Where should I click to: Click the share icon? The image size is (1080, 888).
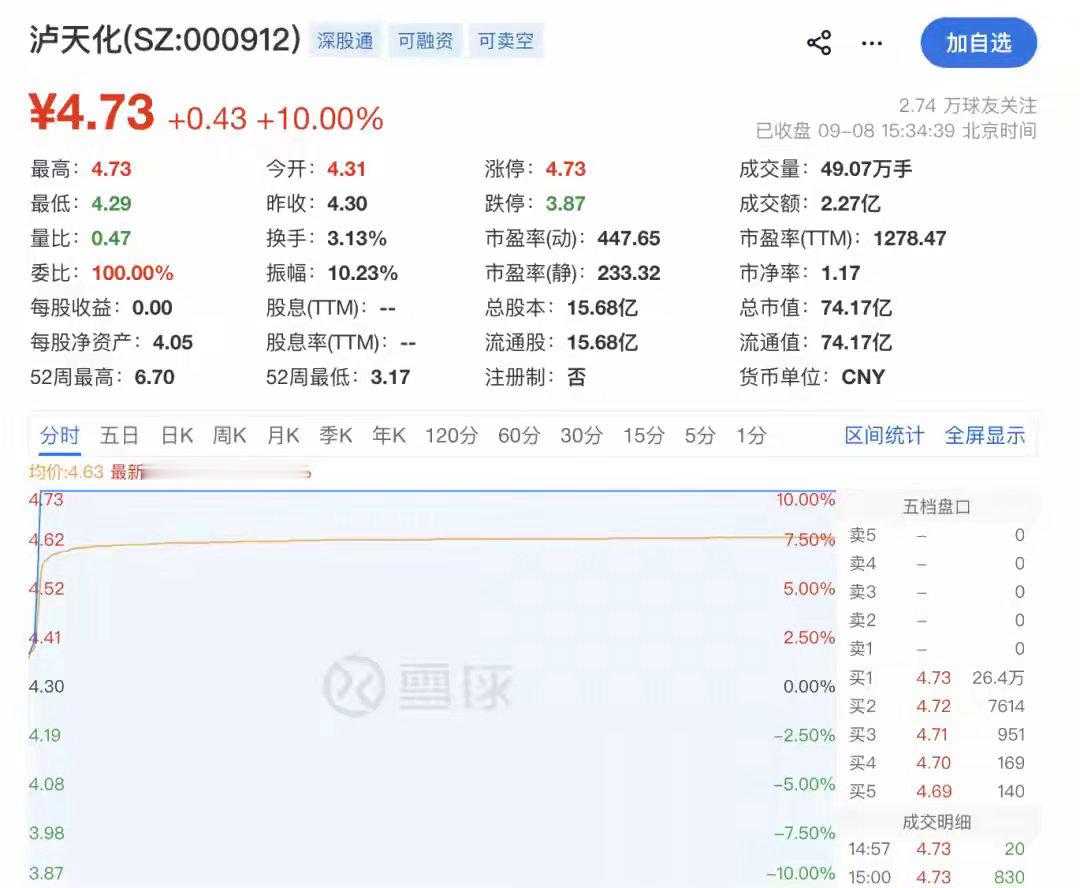819,43
